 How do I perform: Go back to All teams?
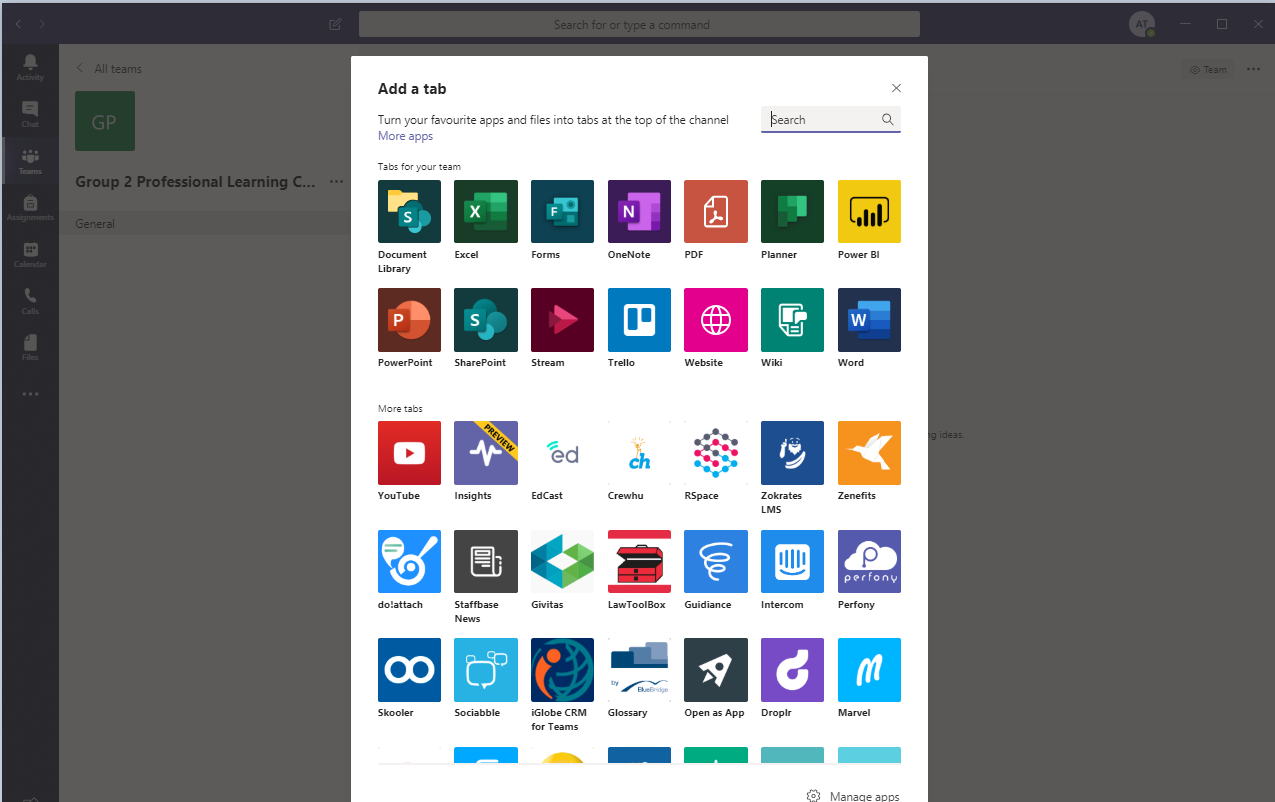tap(108, 69)
